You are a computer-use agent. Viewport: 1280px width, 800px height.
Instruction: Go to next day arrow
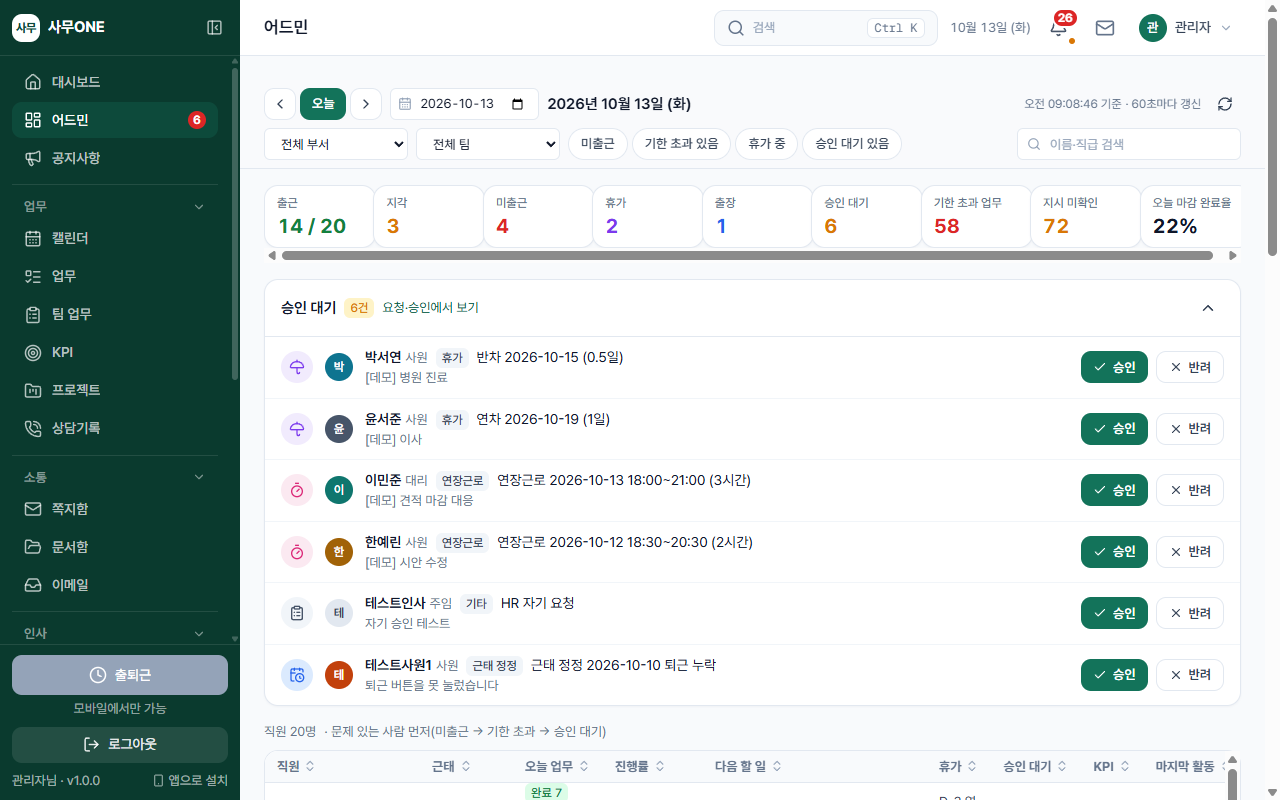366,104
